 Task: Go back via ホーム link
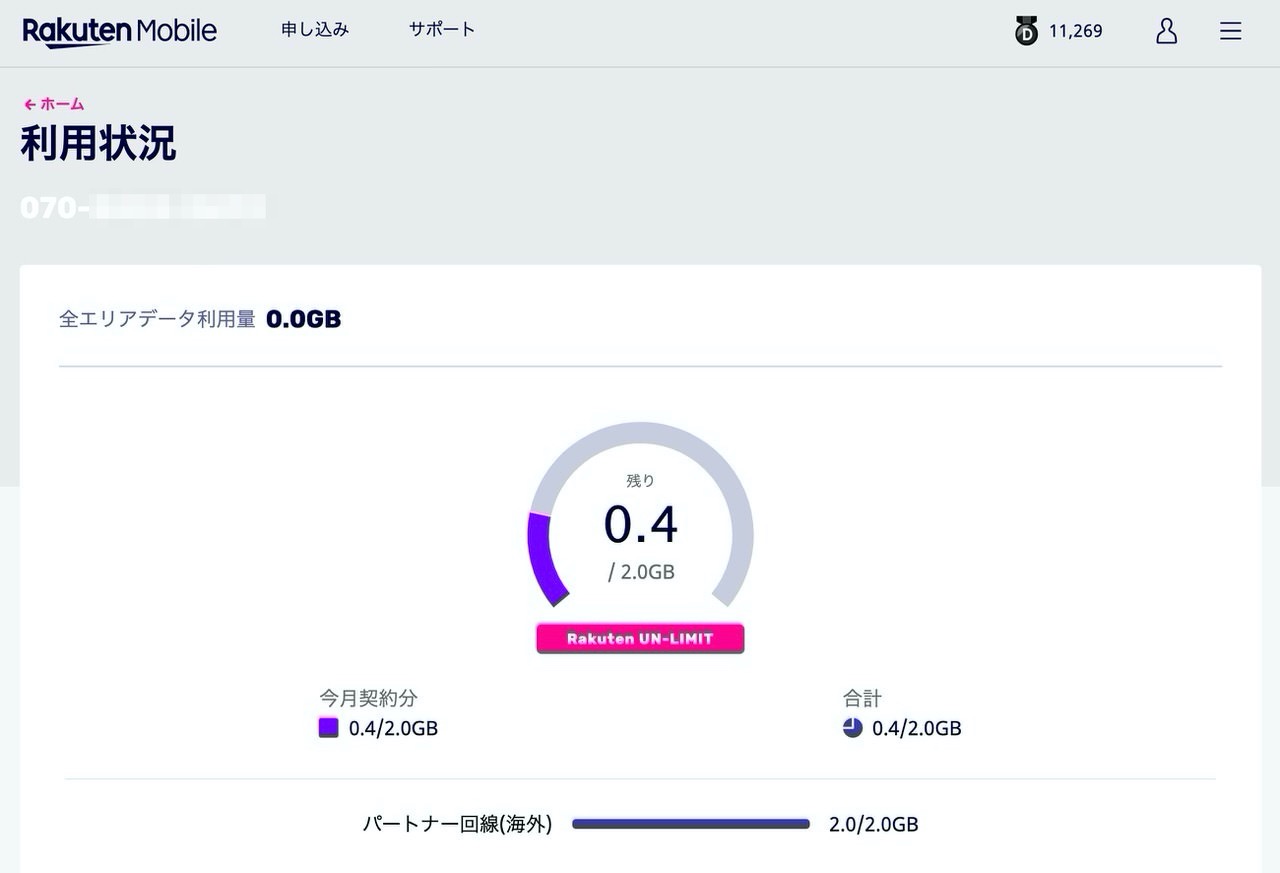(x=54, y=104)
